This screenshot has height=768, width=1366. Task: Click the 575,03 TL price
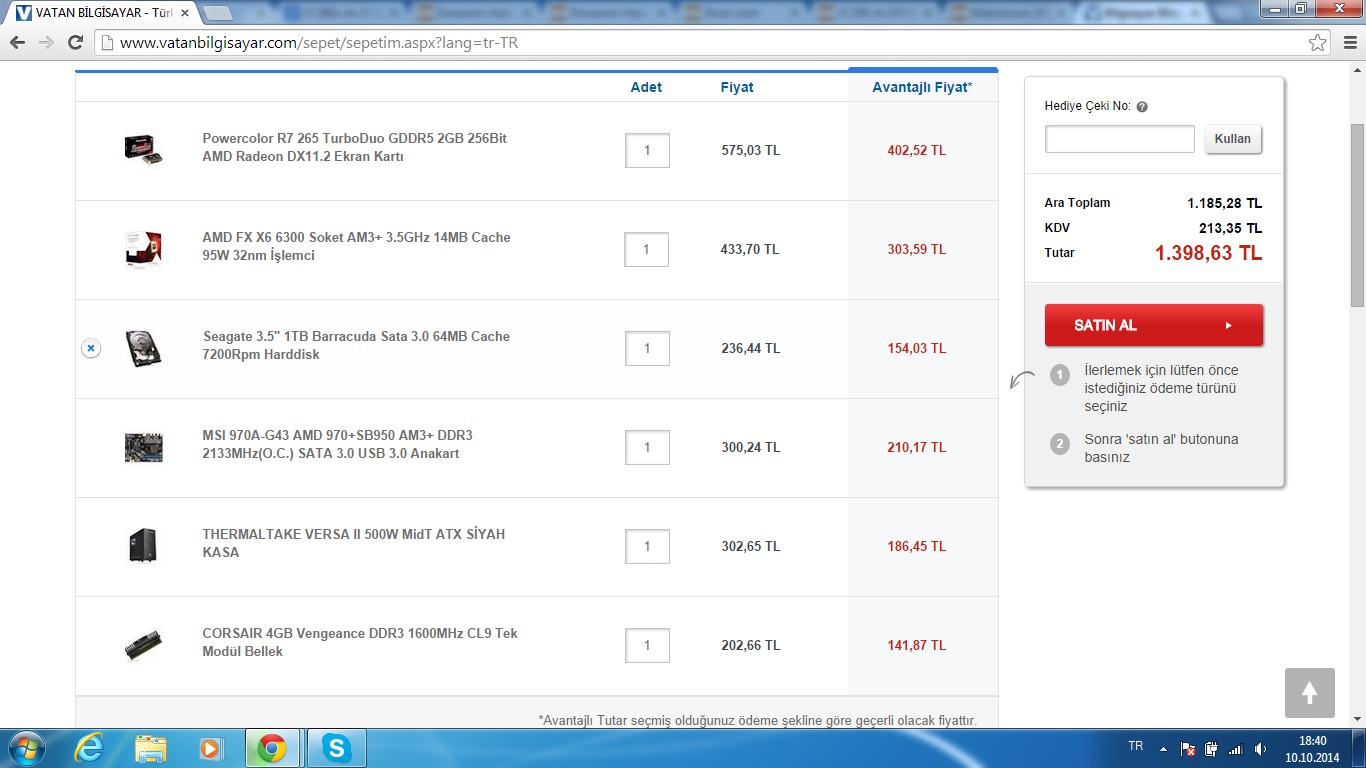click(x=750, y=150)
